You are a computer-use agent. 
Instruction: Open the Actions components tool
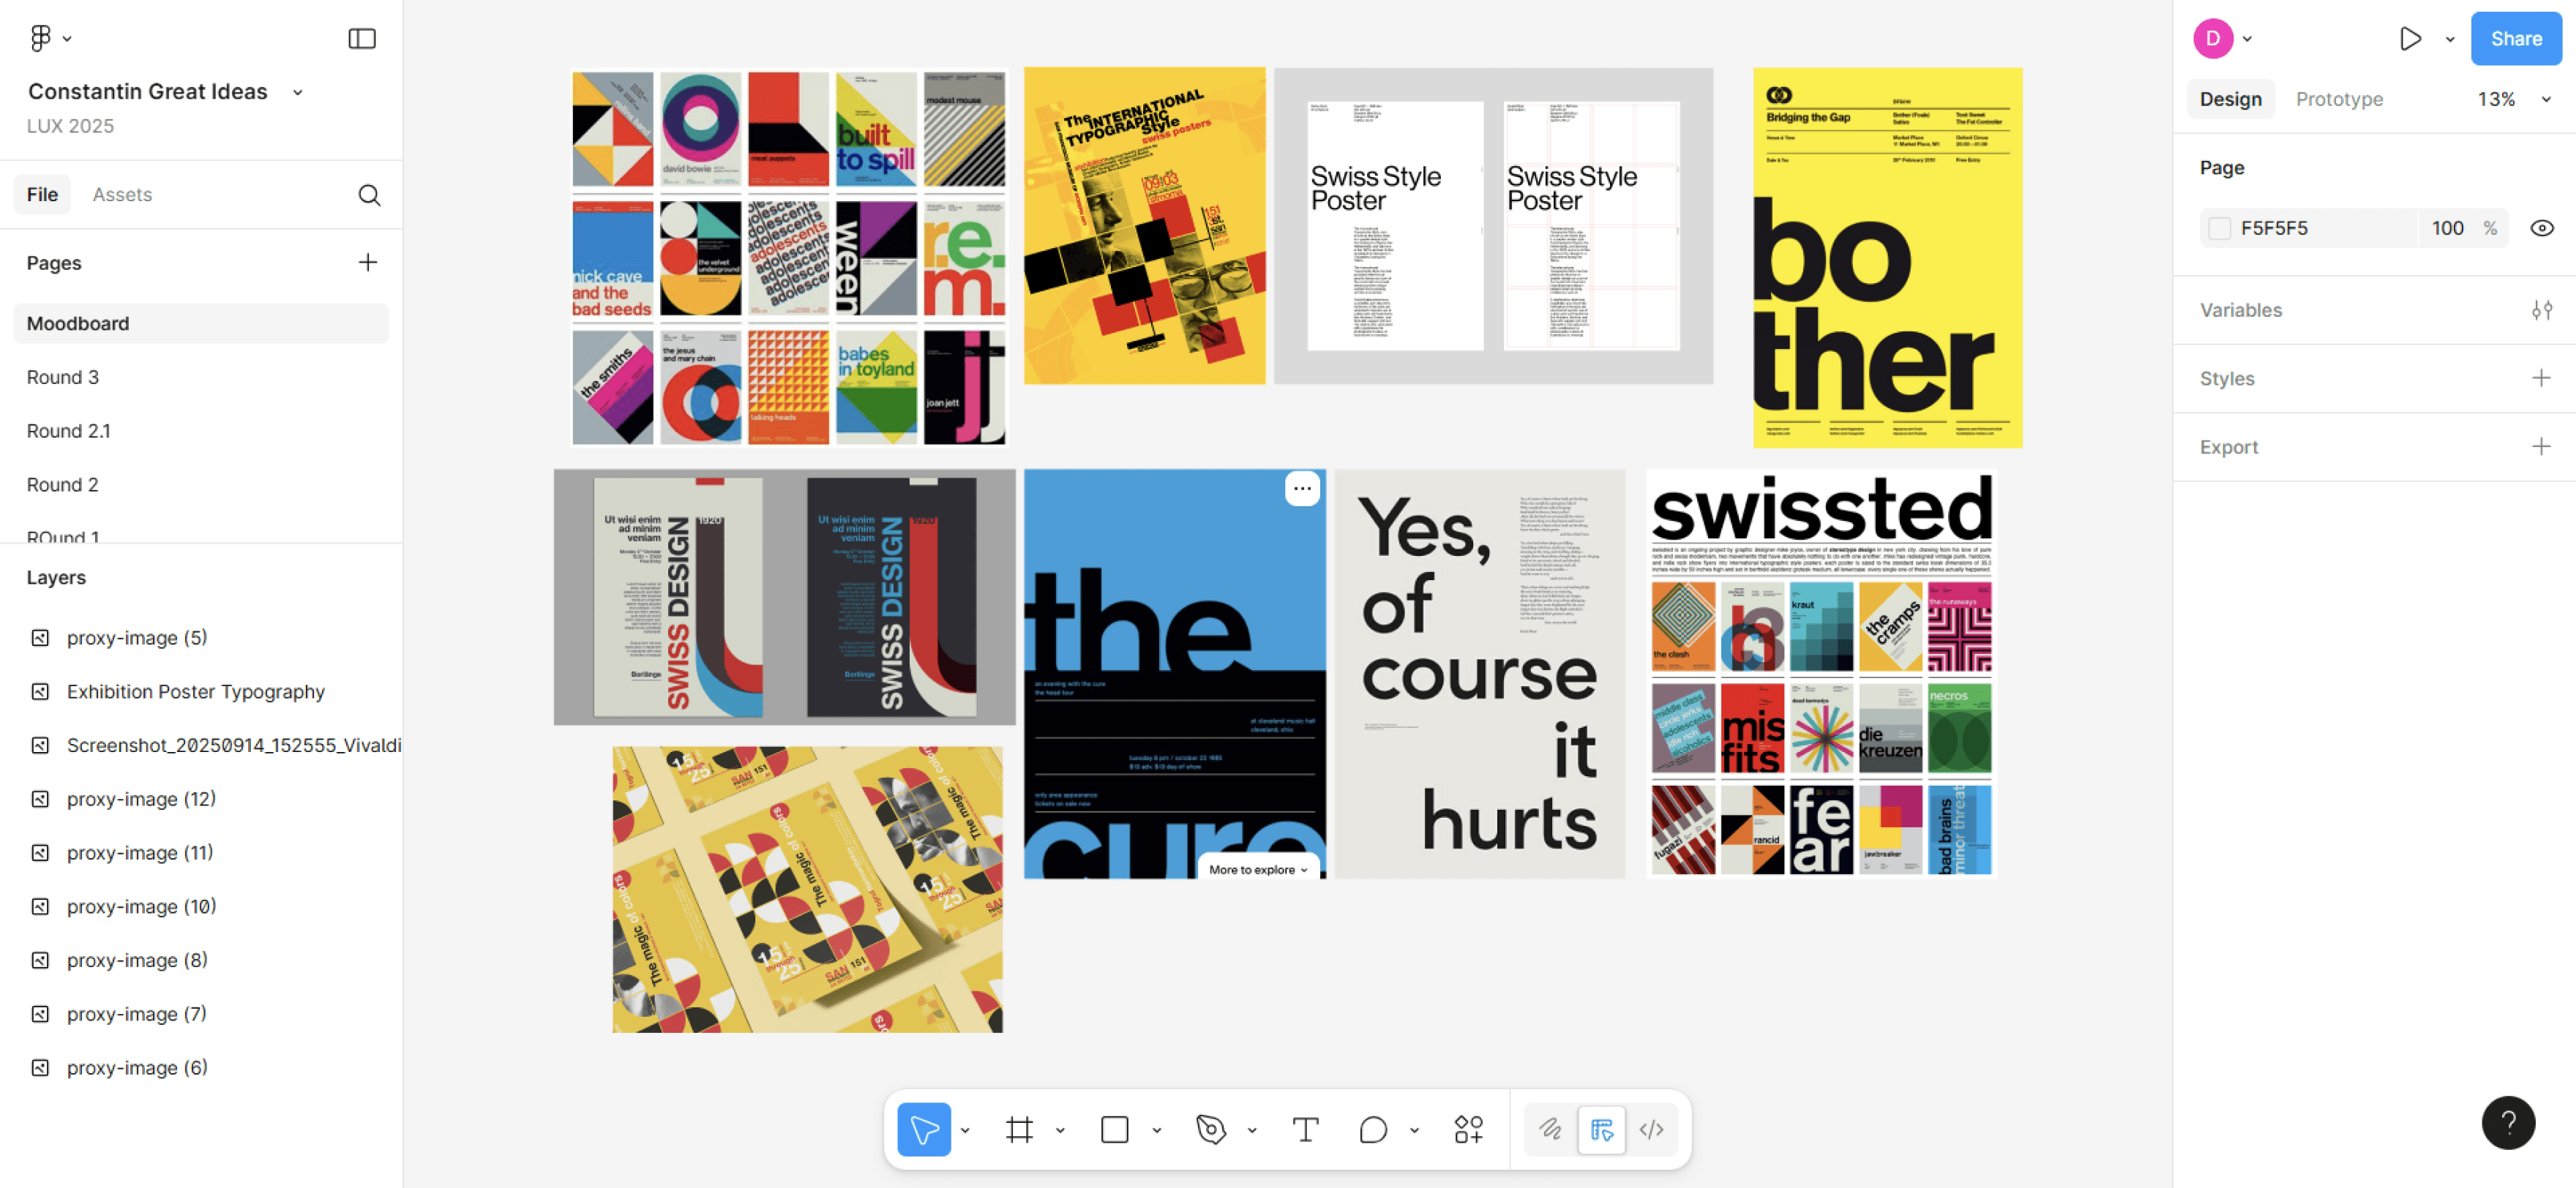coord(1468,1129)
